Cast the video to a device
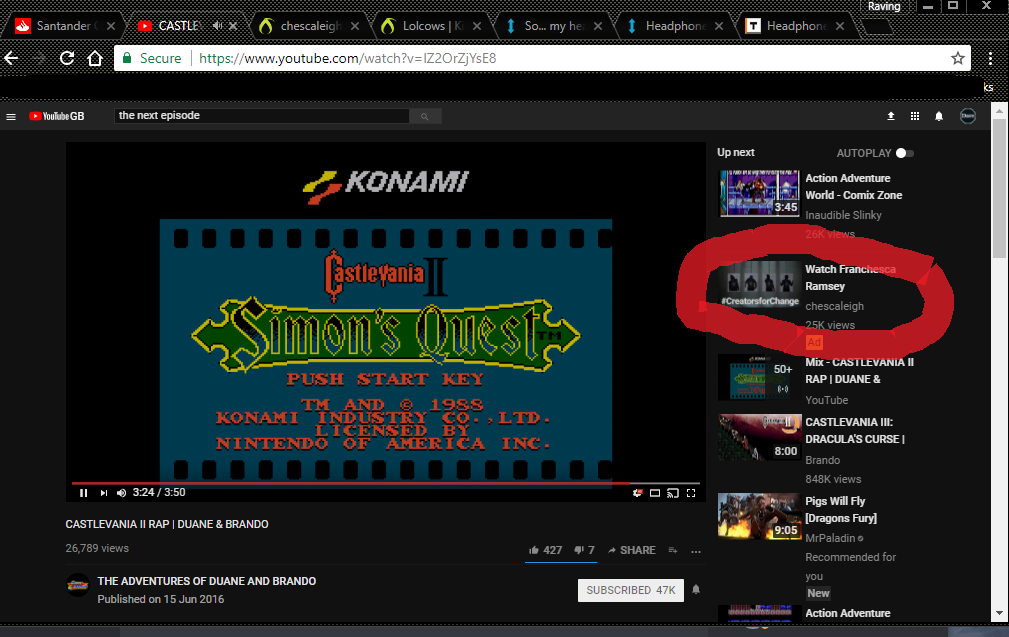This screenshot has width=1009, height=637. 673,493
